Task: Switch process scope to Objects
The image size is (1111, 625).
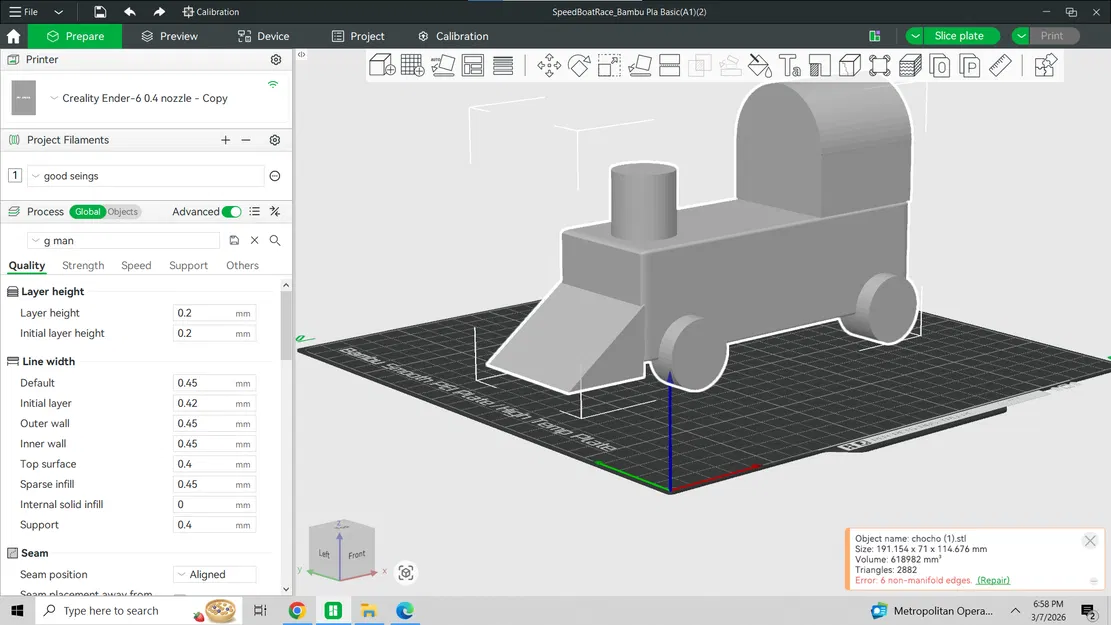Action: pyautogui.click(x=122, y=211)
